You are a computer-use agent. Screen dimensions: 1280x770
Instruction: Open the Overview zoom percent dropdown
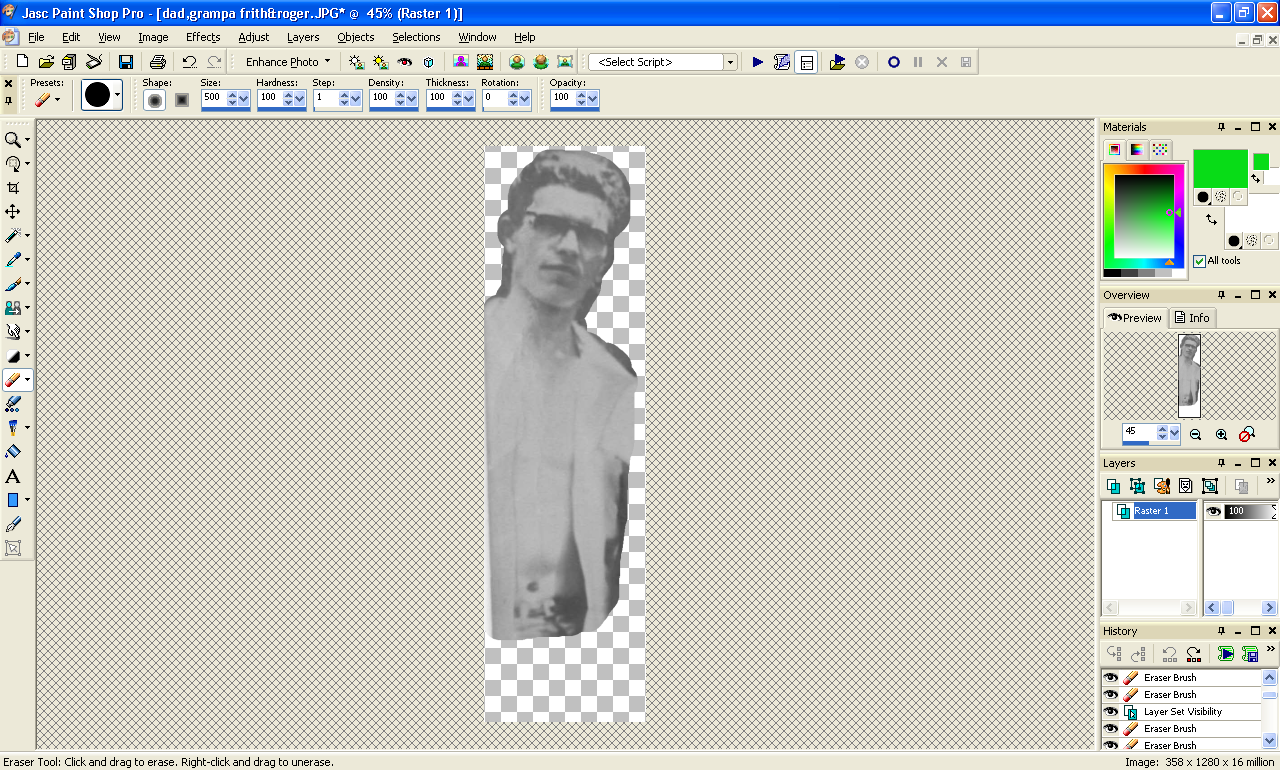[1175, 434]
